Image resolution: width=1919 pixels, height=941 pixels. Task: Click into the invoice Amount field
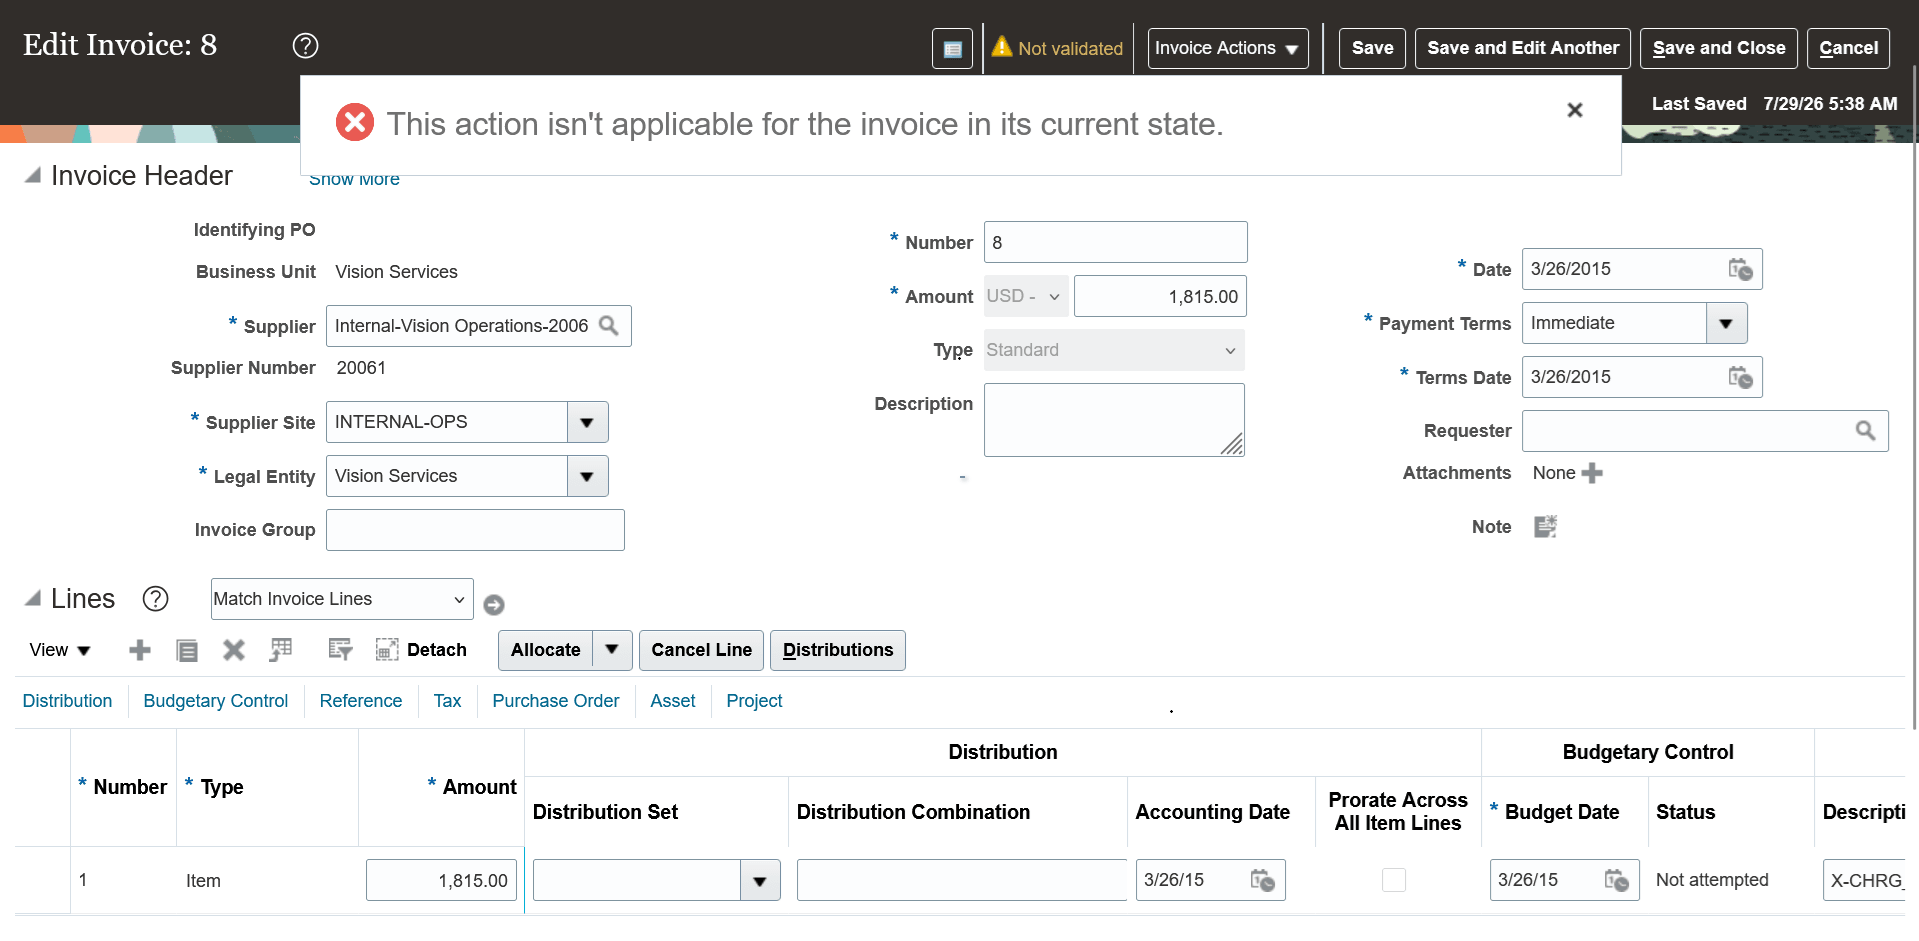coord(1160,296)
